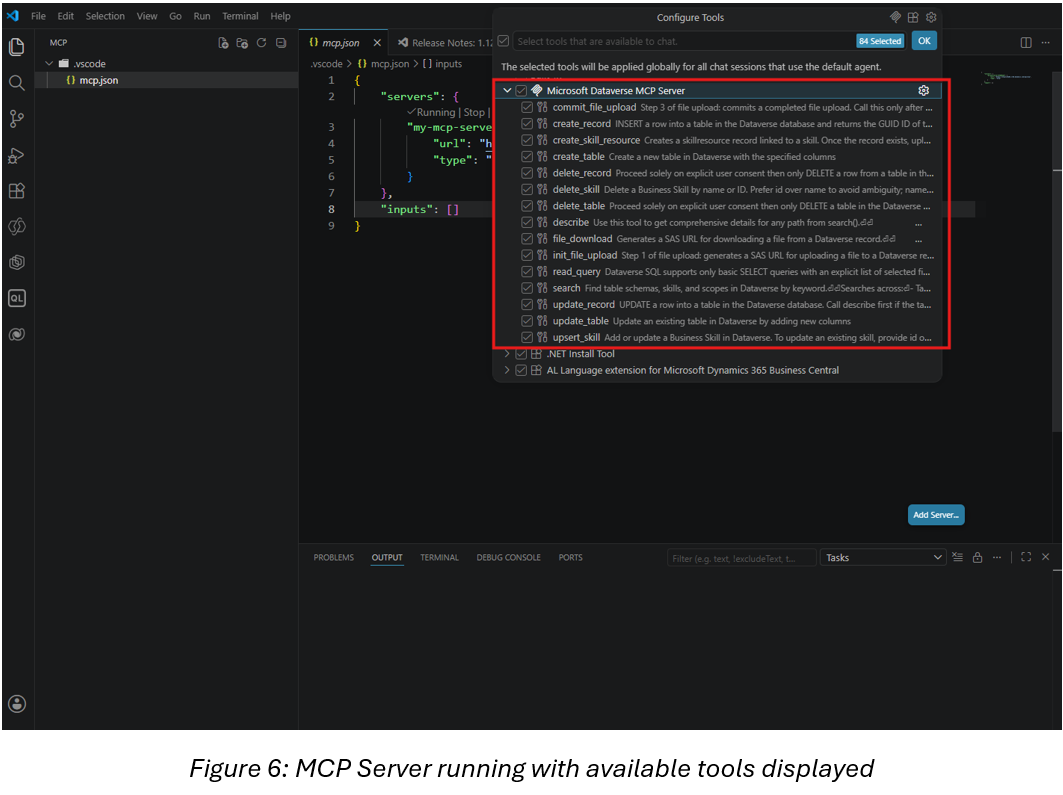Toggle the select-all tools checkbox
Viewport: 1063px width, 795px height.
coord(503,41)
